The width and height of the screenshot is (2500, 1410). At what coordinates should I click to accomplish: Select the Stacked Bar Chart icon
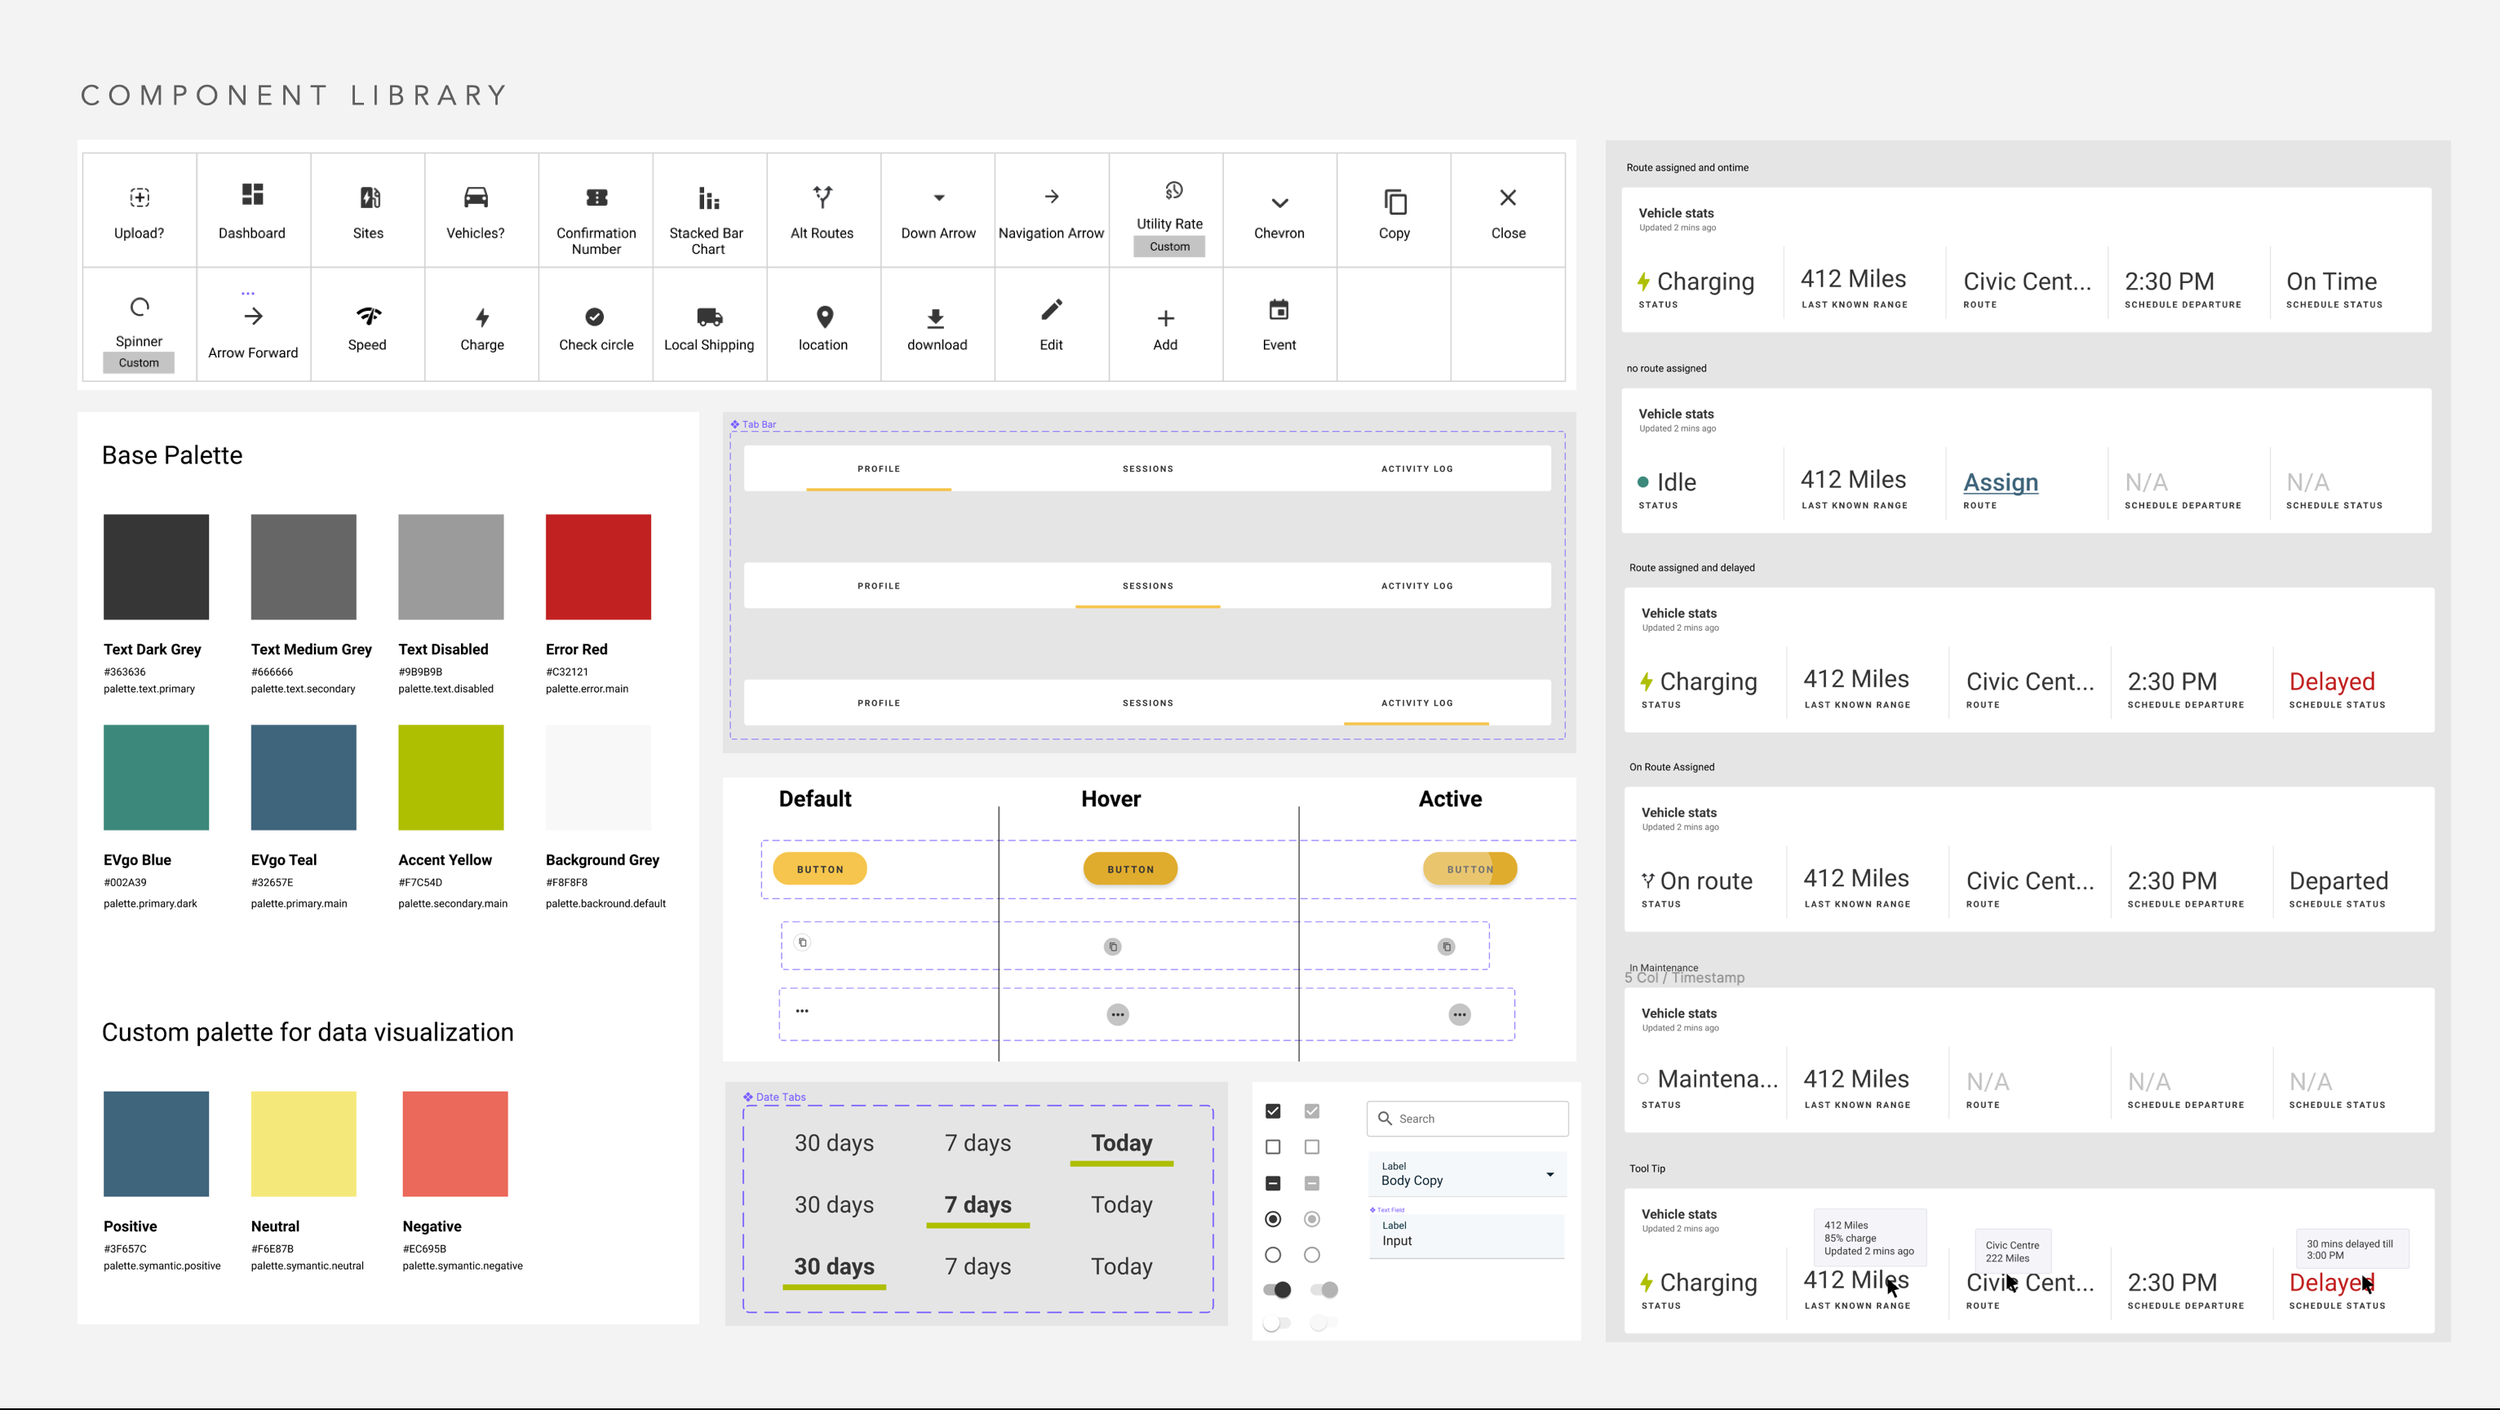pyautogui.click(x=708, y=198)
